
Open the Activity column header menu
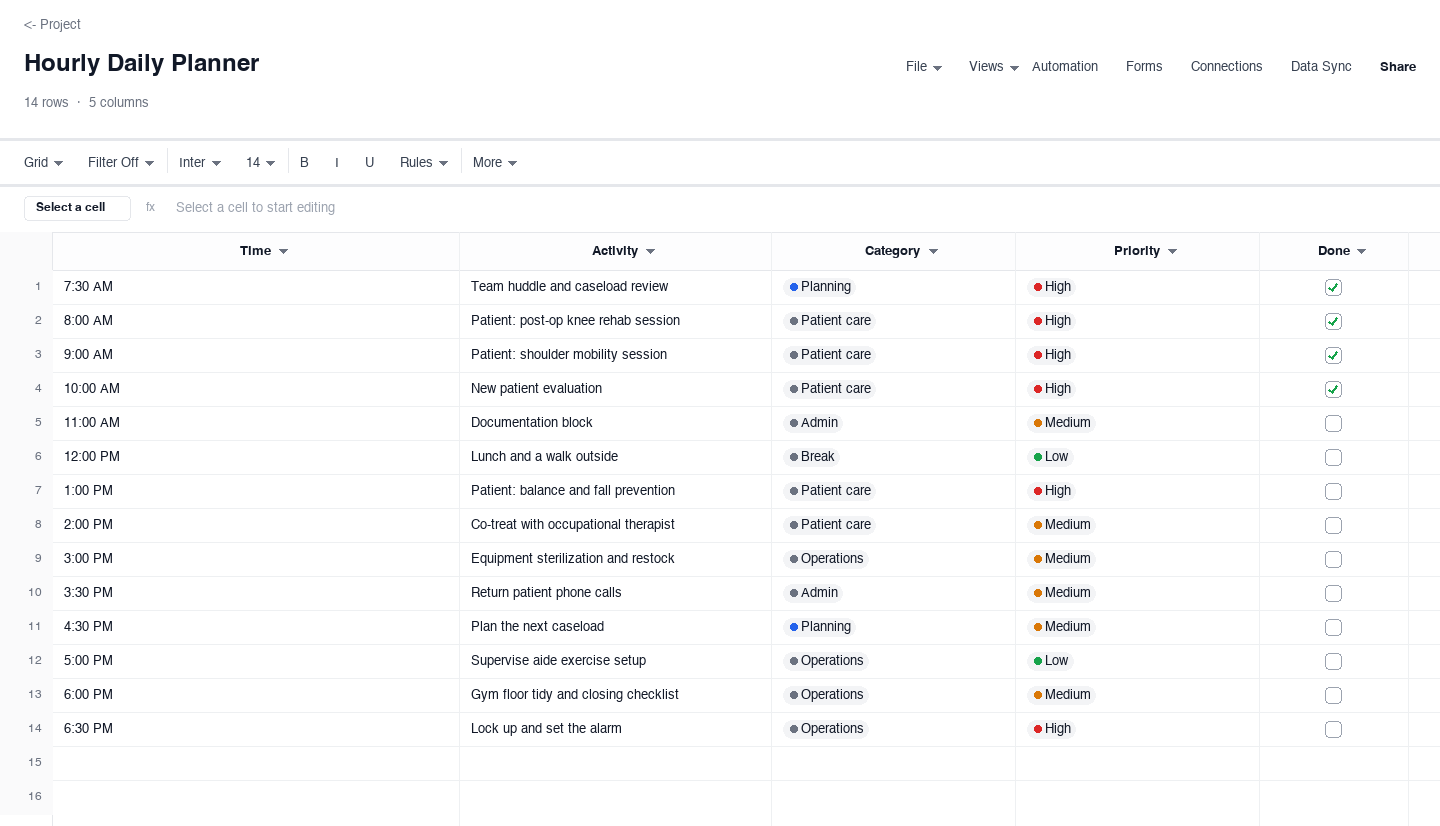(650, 252)
